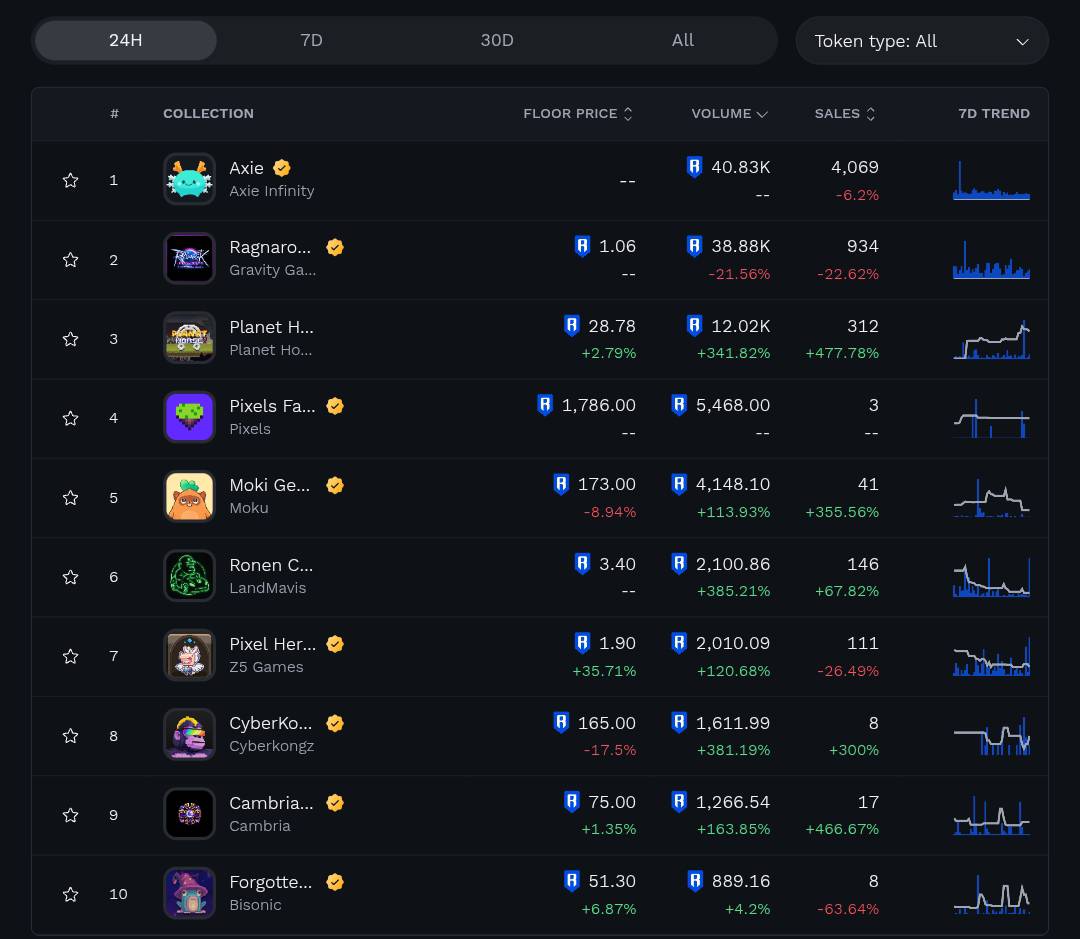Click the RON token icon beside 40.83K volume
1080x939 pixels.
point(694,167)
